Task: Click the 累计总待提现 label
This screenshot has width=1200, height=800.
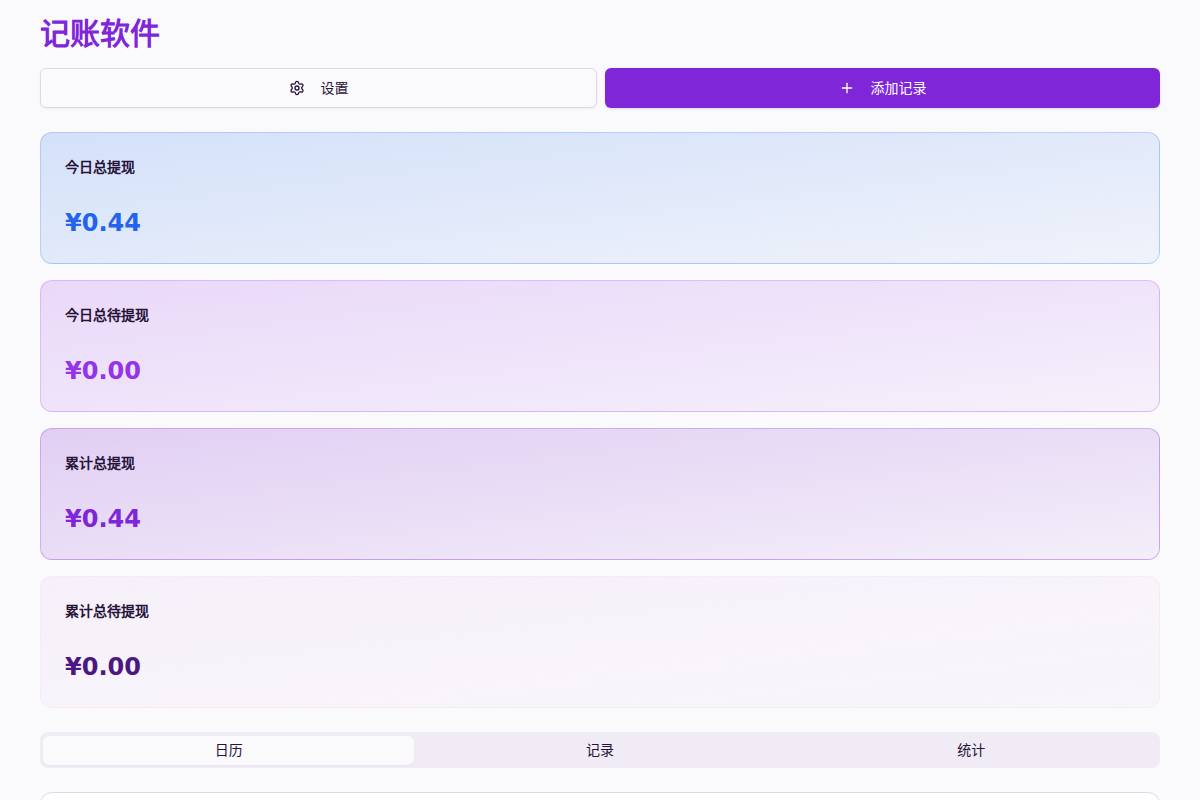Action: pos(107,611)
